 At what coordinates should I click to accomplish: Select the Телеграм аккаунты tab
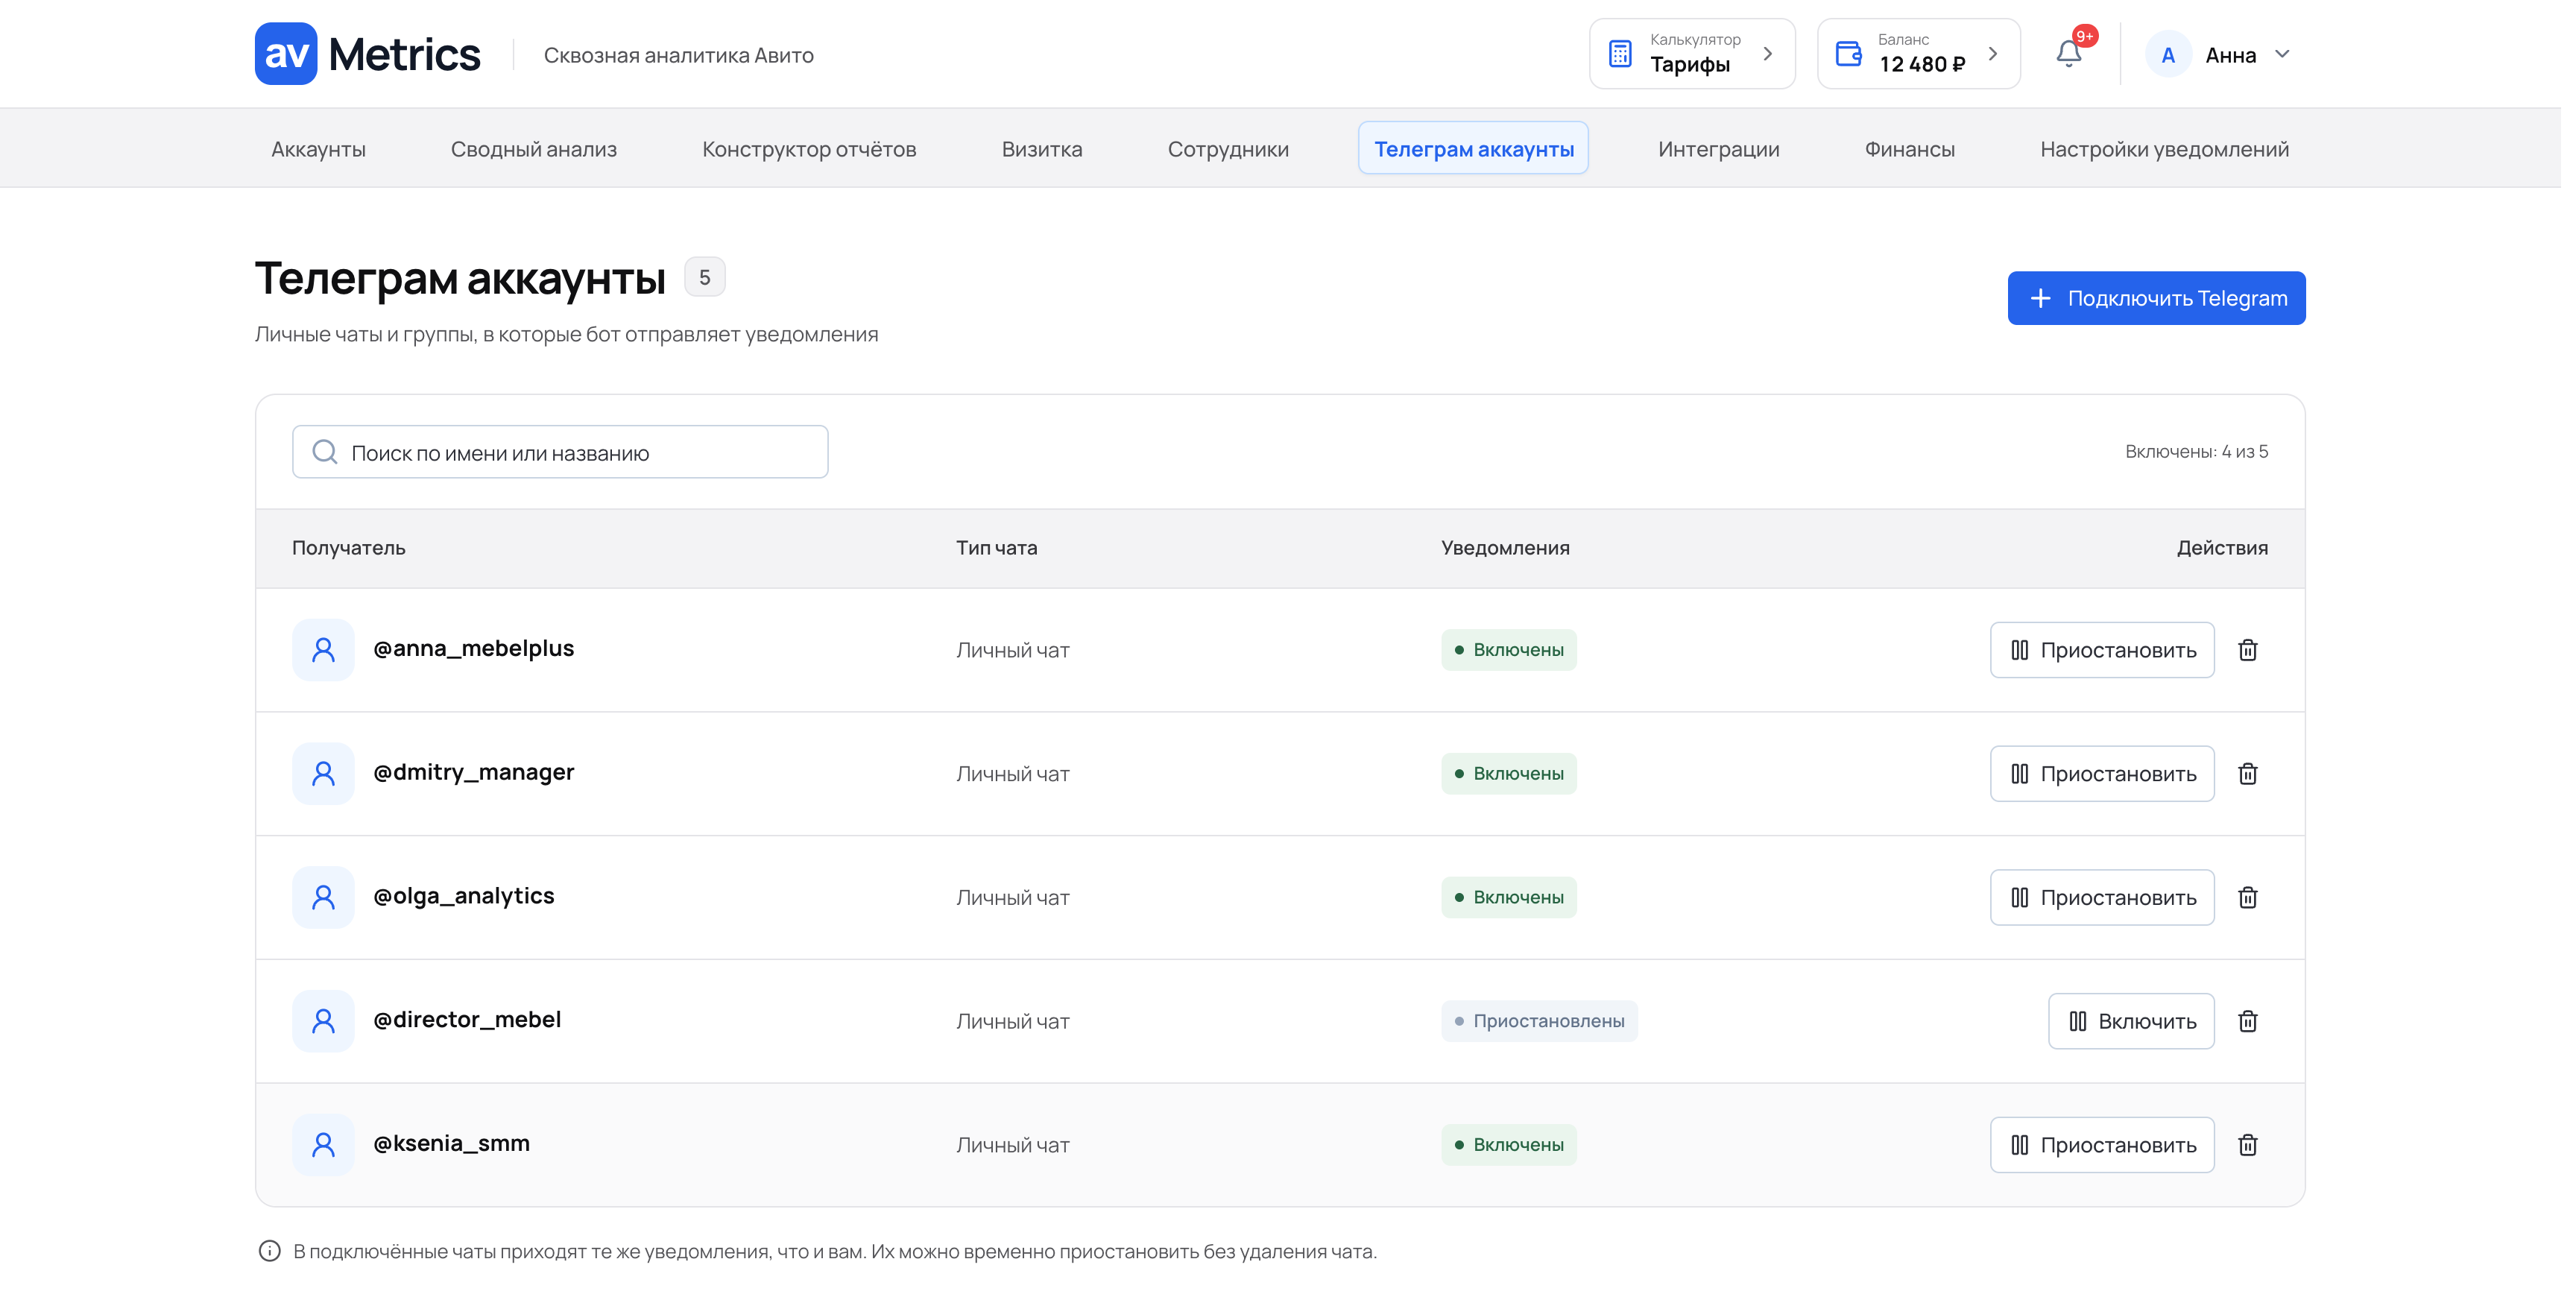(1473, 149)
